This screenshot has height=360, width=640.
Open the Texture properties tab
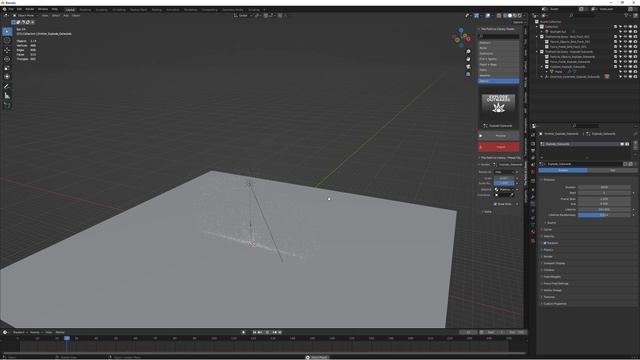click(x=533, y=241)
